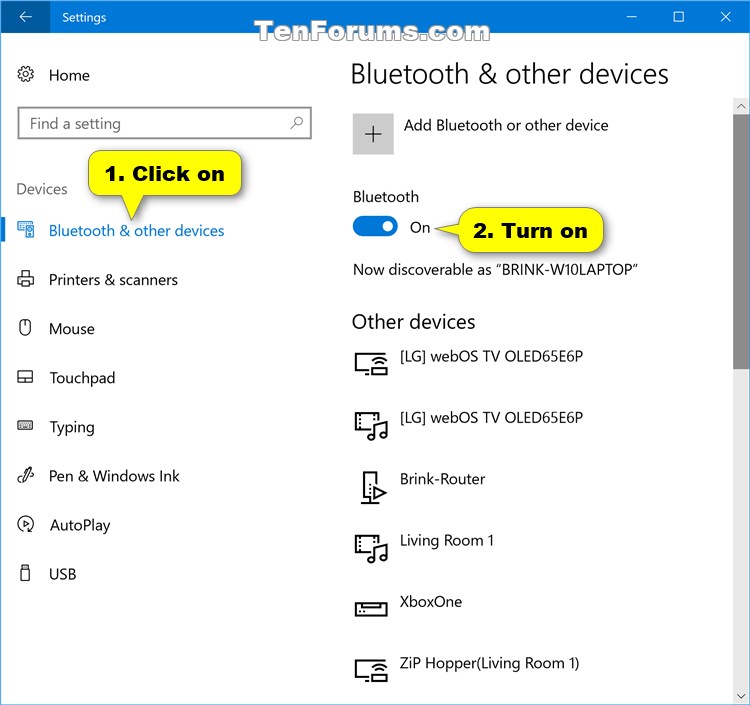Click the XboxOne console icon

click(x=371, y=609)
